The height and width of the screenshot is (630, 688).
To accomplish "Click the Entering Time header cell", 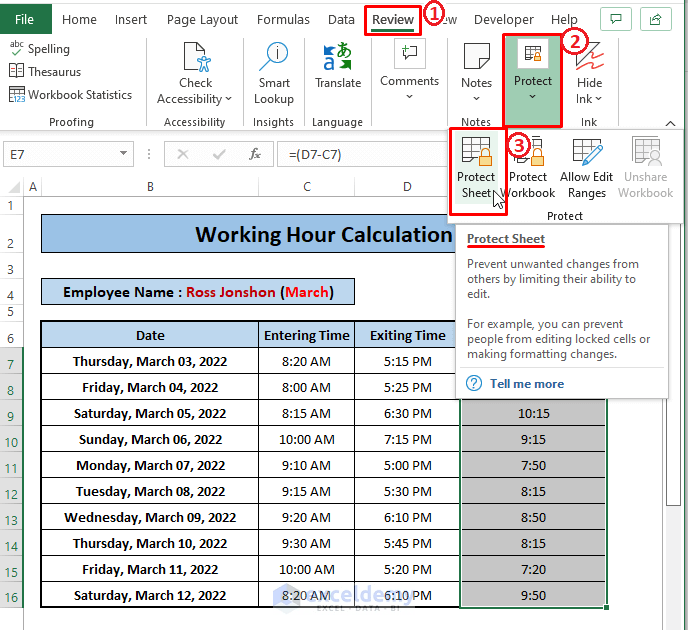I will [307, 335].
